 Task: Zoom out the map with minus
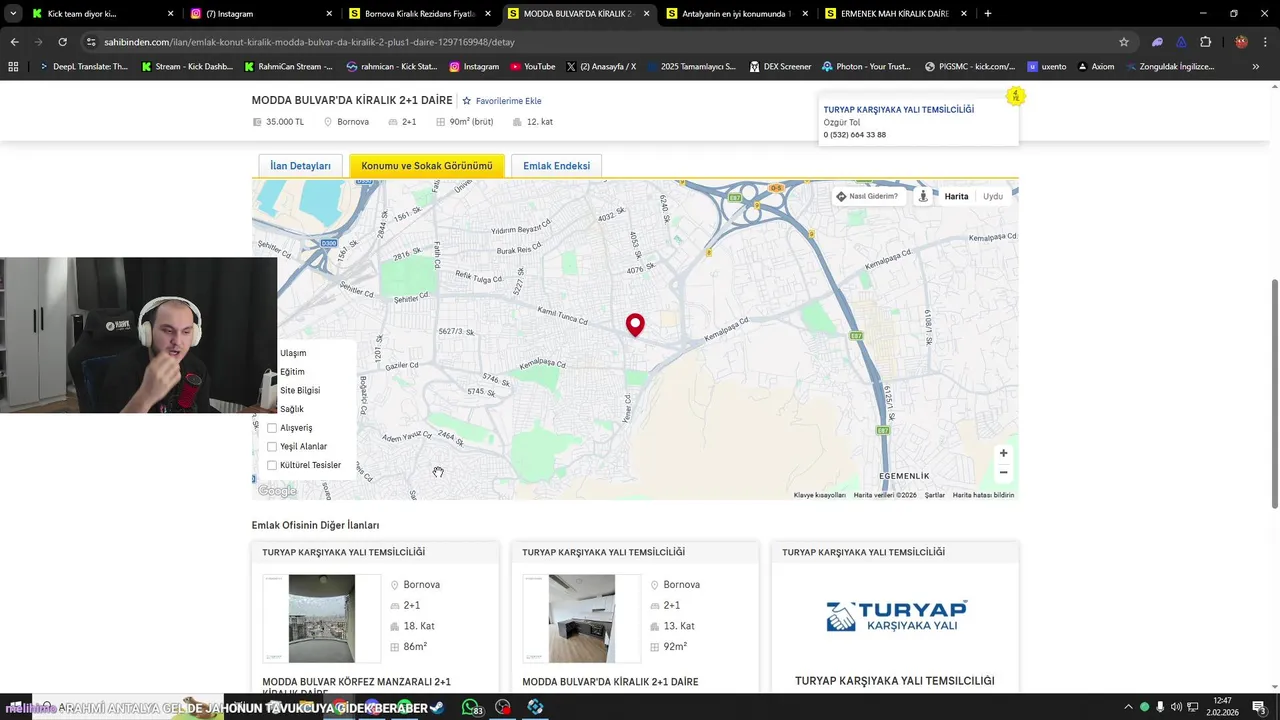point(1004,472)
